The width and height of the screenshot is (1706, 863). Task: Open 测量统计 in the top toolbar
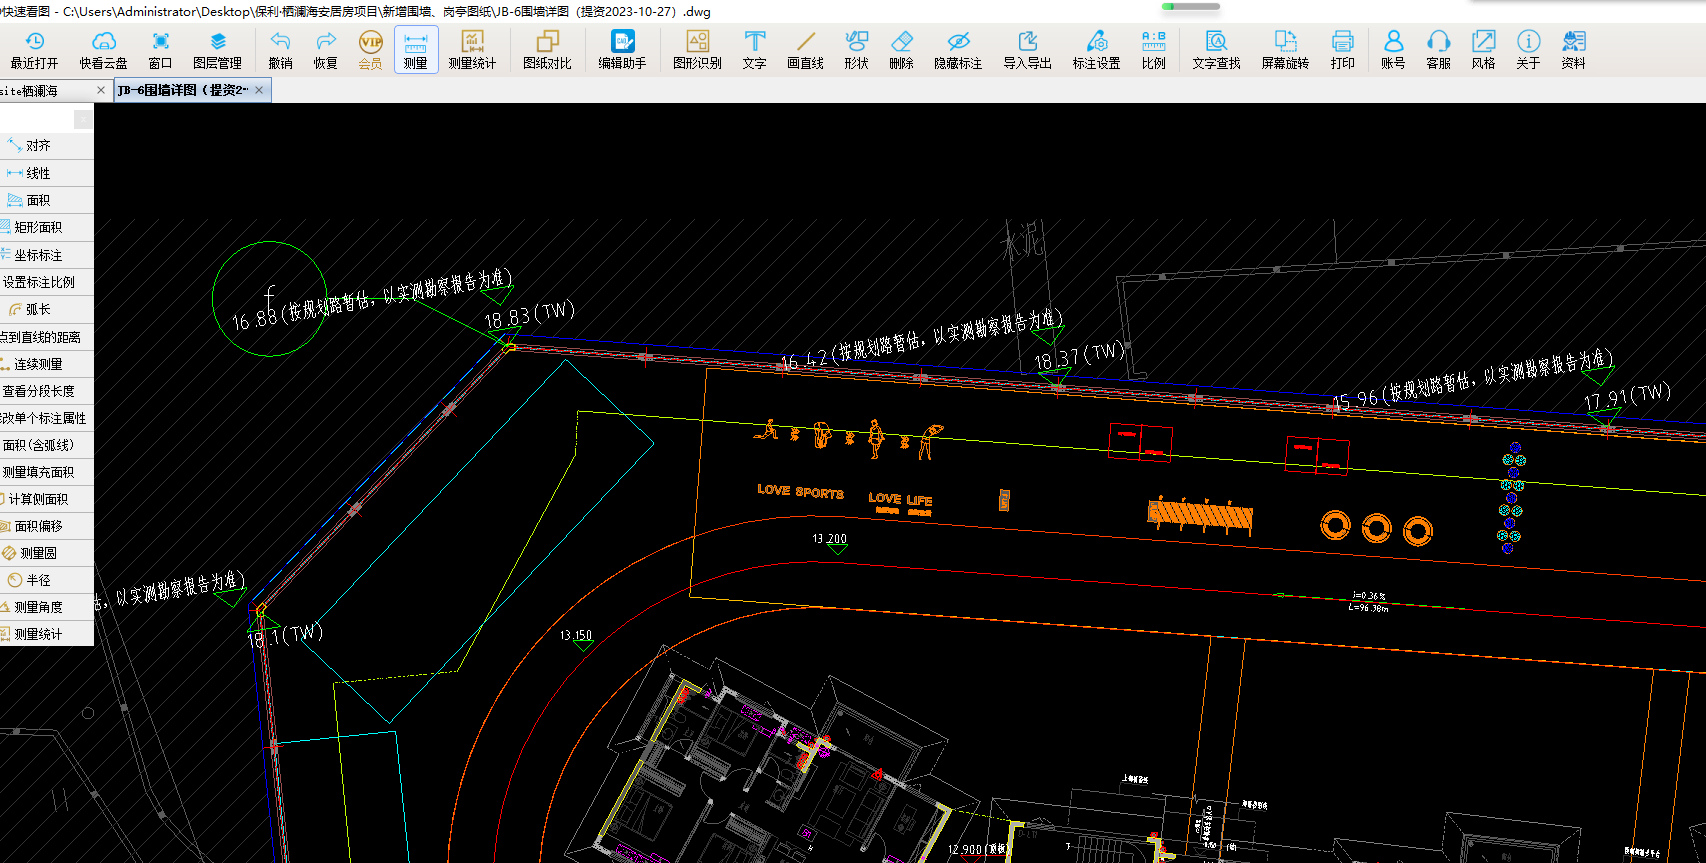472,50
